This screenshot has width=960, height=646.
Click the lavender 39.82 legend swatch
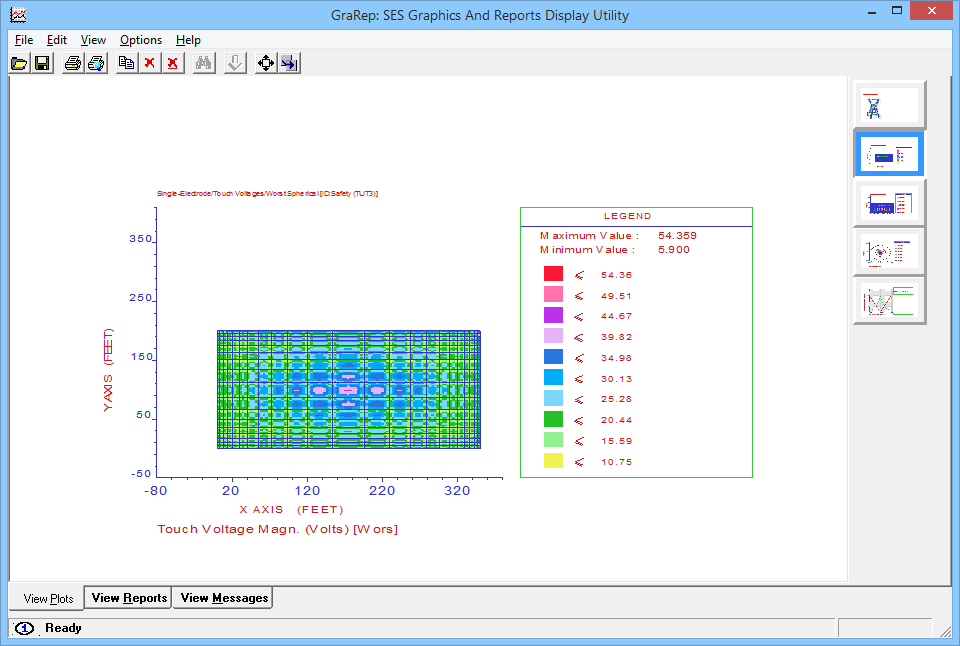coord(553,336)
